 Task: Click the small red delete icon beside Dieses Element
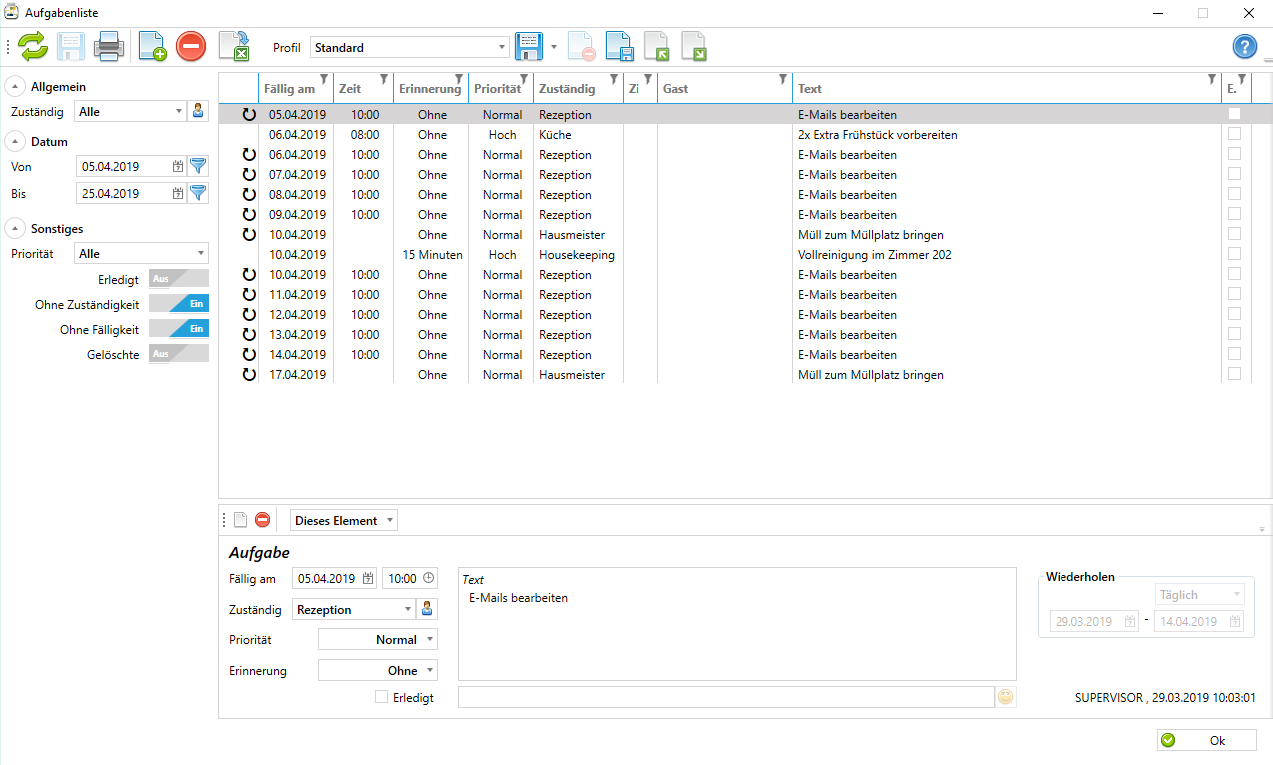tap(262, 520)
